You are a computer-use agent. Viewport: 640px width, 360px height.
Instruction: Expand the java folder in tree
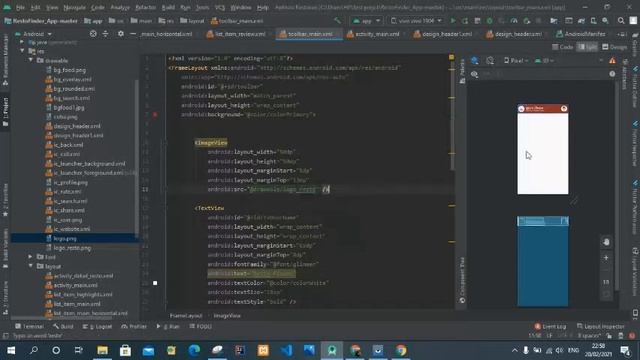[22, 42]
